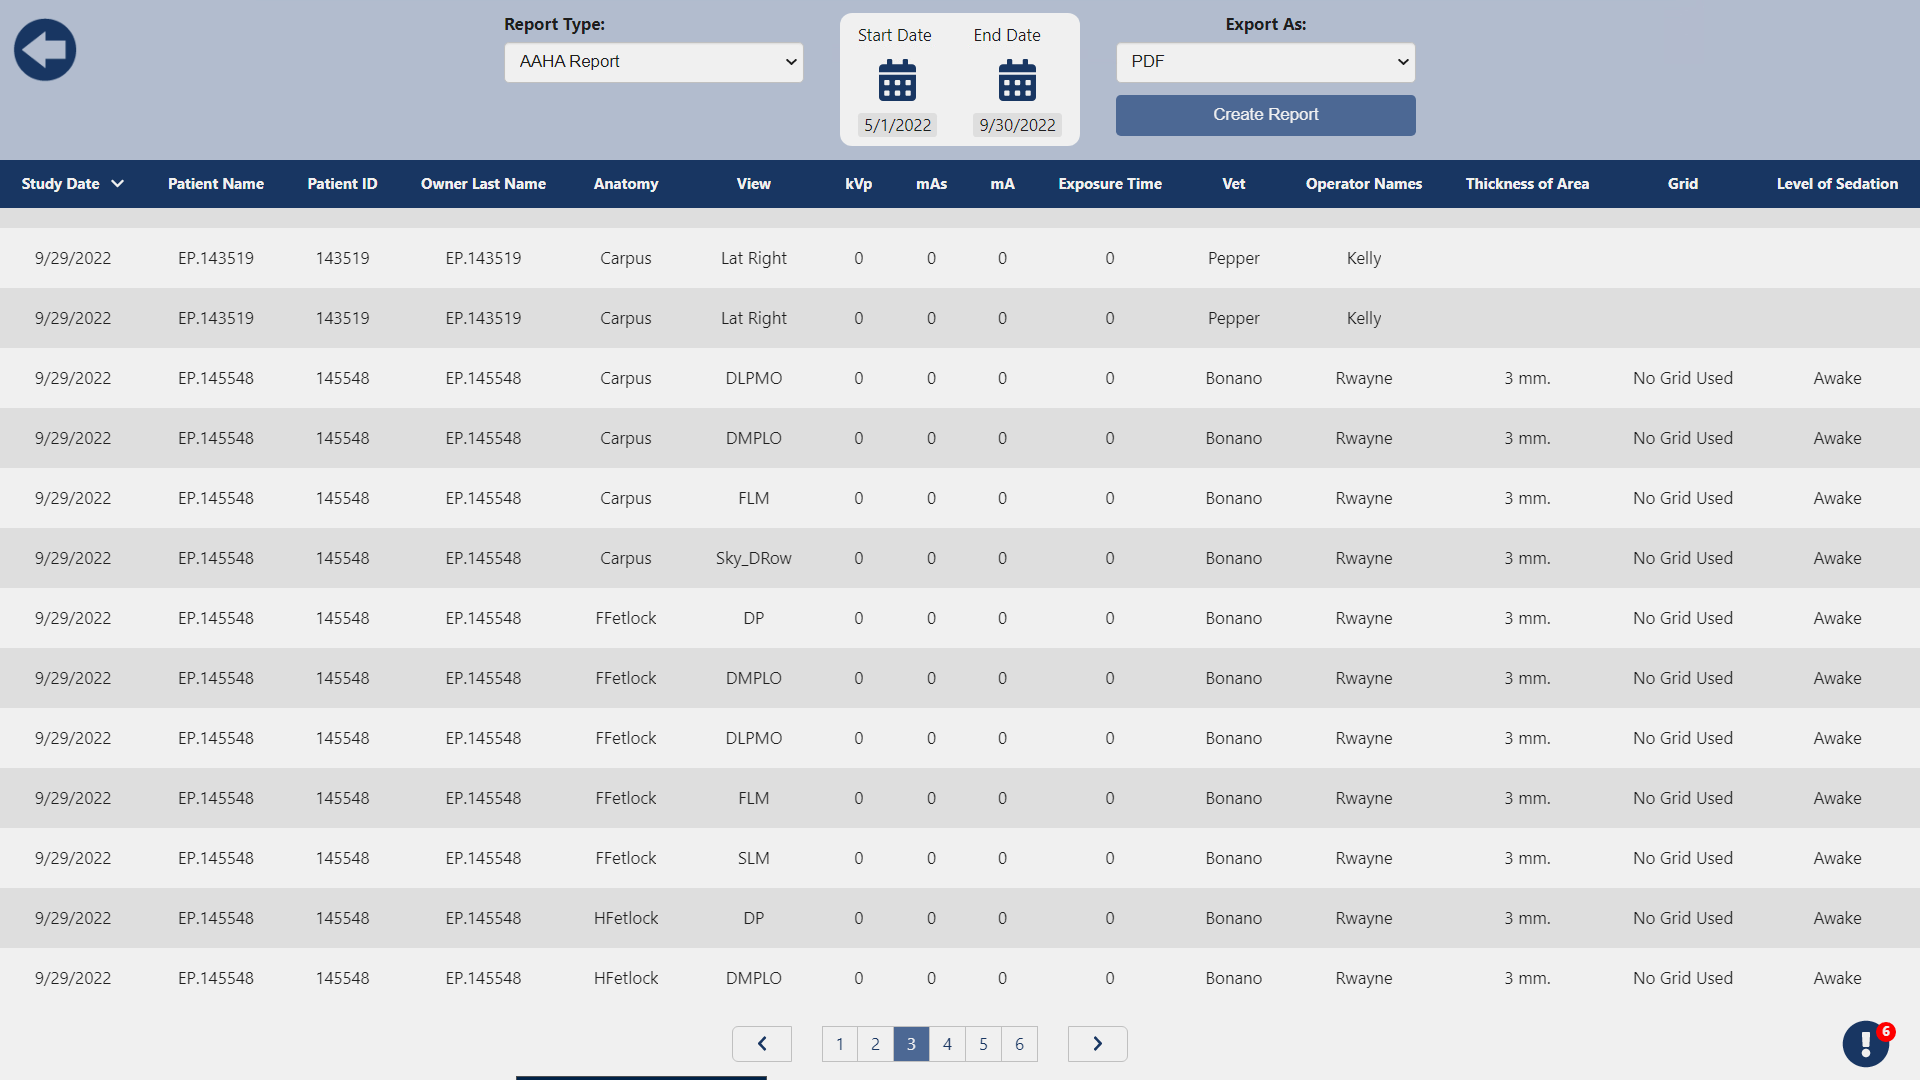Select the 9/30/2022 end date field
The image size is (1920, 1080).
click(1018, 125)
